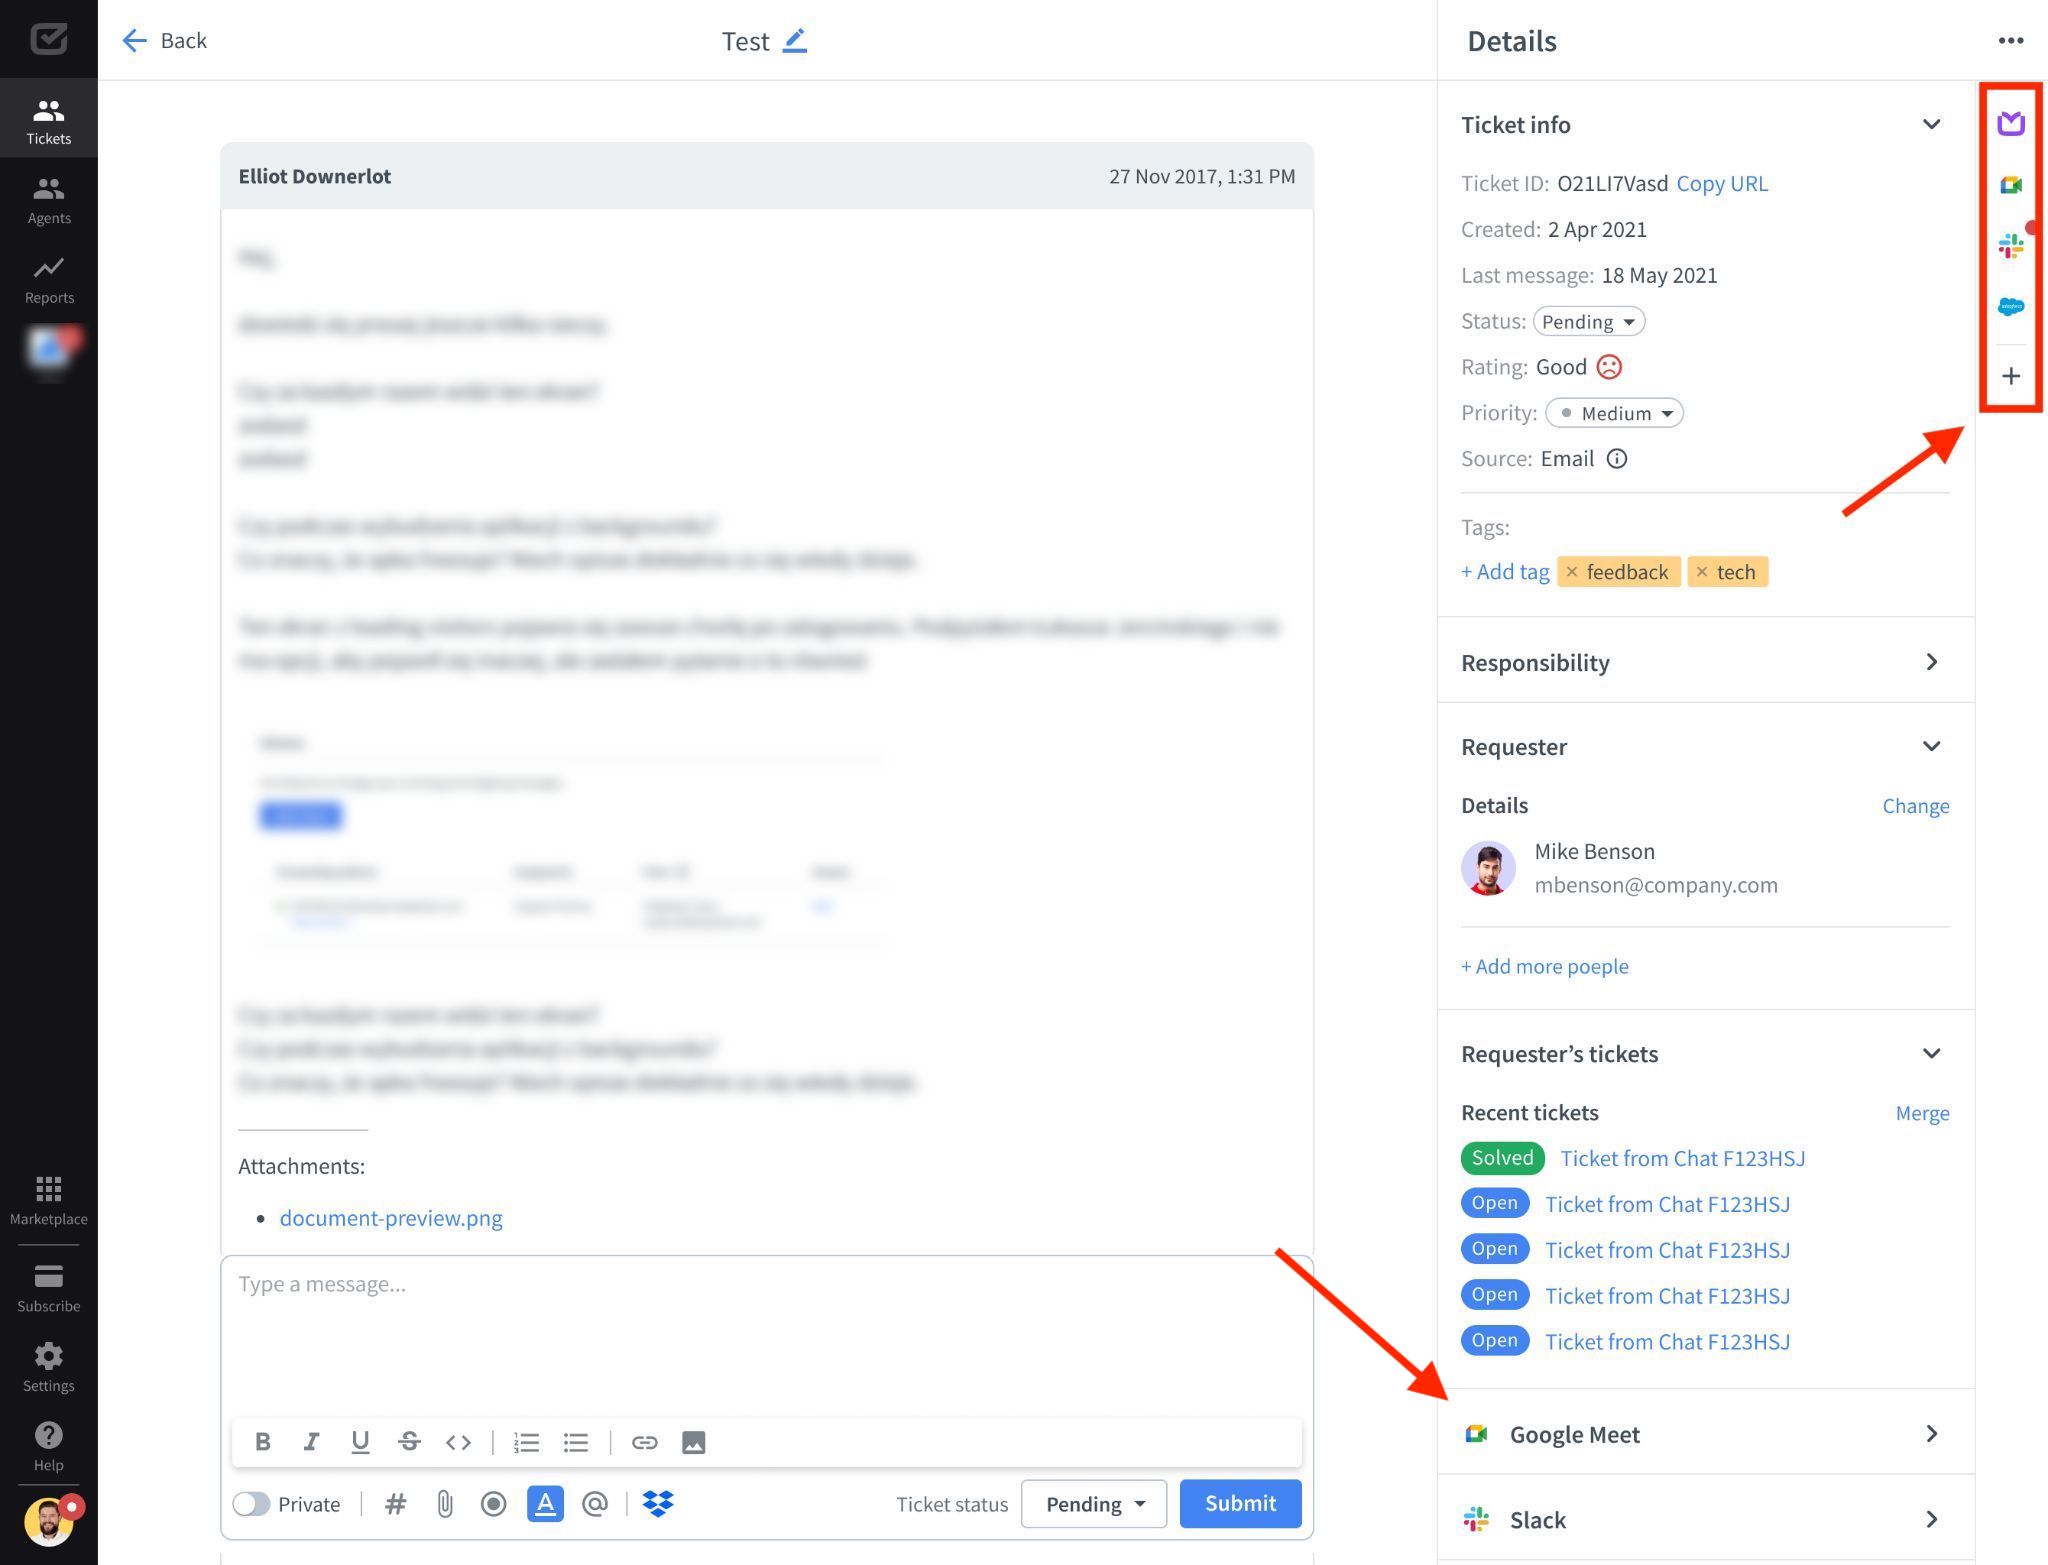Viewport: 2048px width, 1565px height.
Task: Insert a hyperlink
Action: tap(644, 1442)
